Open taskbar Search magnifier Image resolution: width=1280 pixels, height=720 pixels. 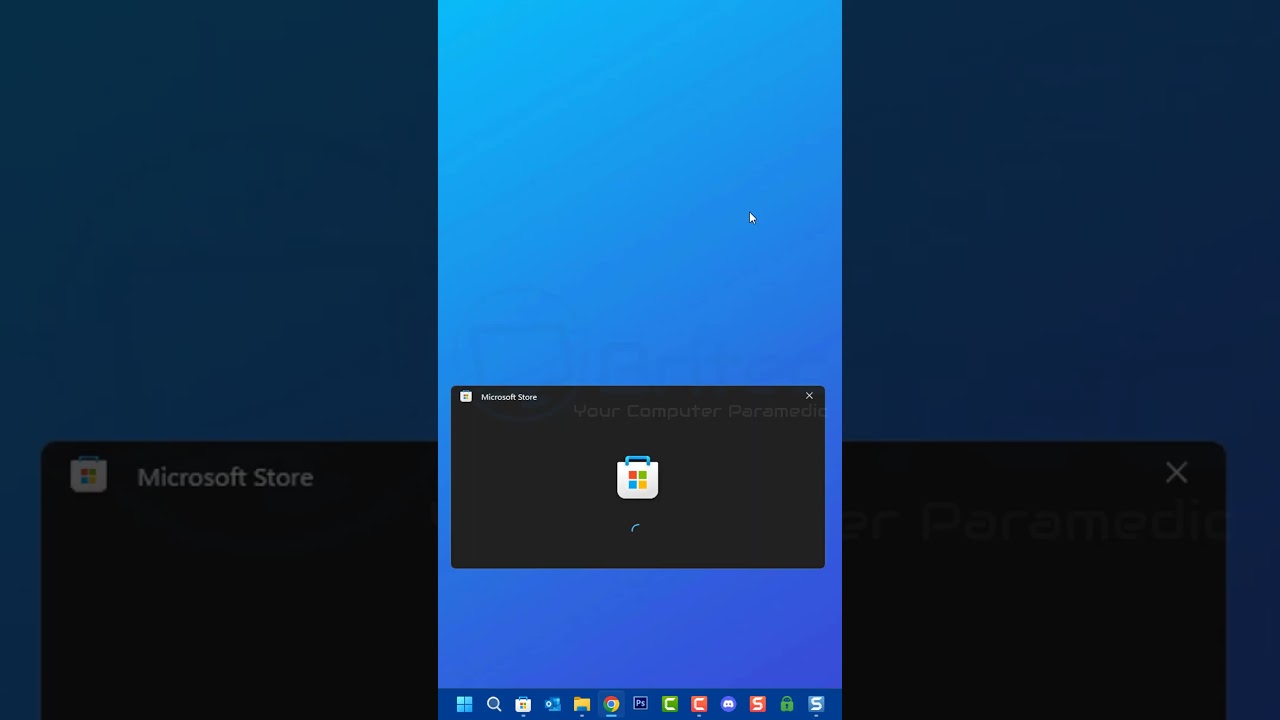494,704
